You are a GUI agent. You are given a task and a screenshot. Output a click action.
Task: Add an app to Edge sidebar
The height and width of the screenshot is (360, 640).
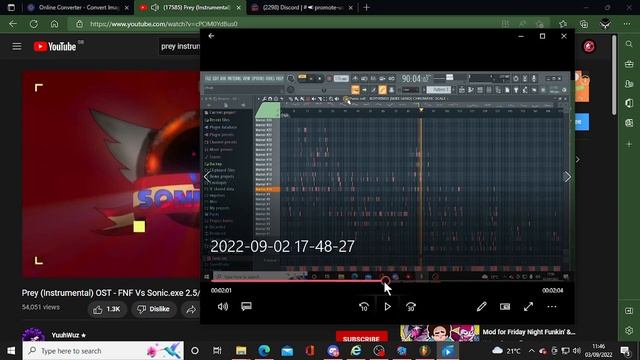(629, 144)
